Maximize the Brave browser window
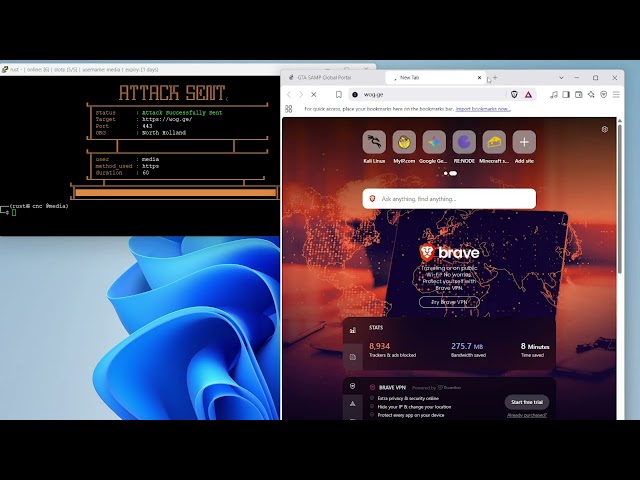The height and width of the screenshot is (480, 640). point(596,78)
